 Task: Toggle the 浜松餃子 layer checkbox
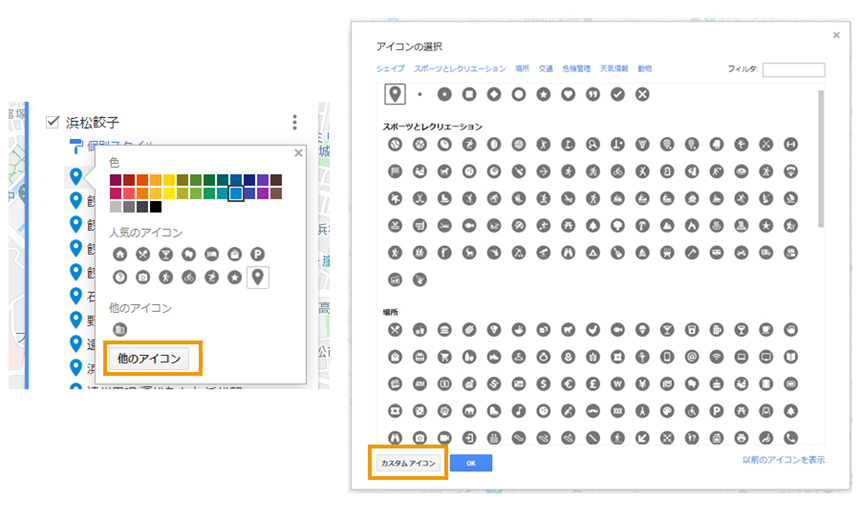tap(53, 122)
